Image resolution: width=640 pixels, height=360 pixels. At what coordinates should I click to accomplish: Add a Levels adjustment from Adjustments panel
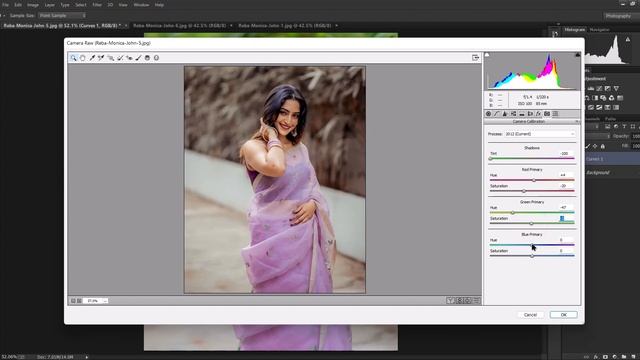(x=591, y=89)
